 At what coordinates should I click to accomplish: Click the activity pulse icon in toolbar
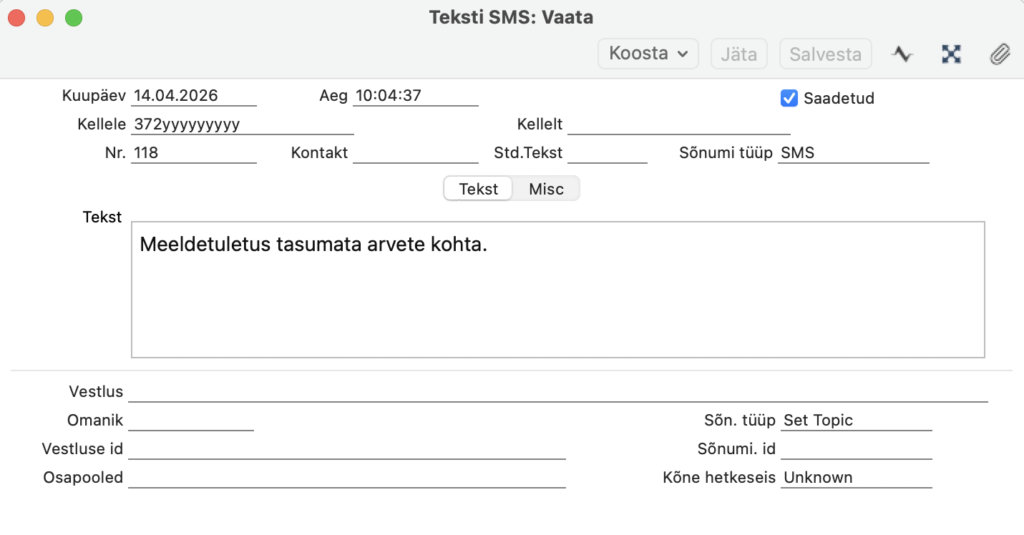point(903,54)
